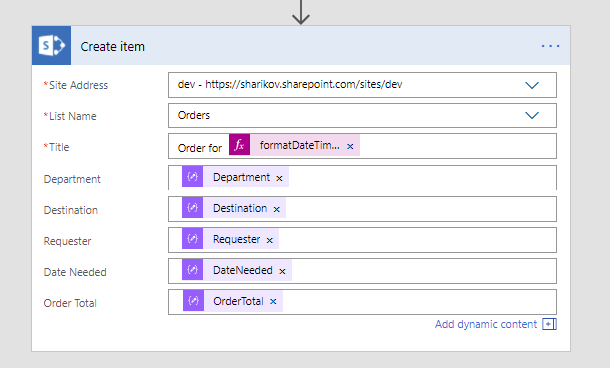Open the three-dots menu on Create item
This screenshot has height=368, width=610.
point(550,46)
